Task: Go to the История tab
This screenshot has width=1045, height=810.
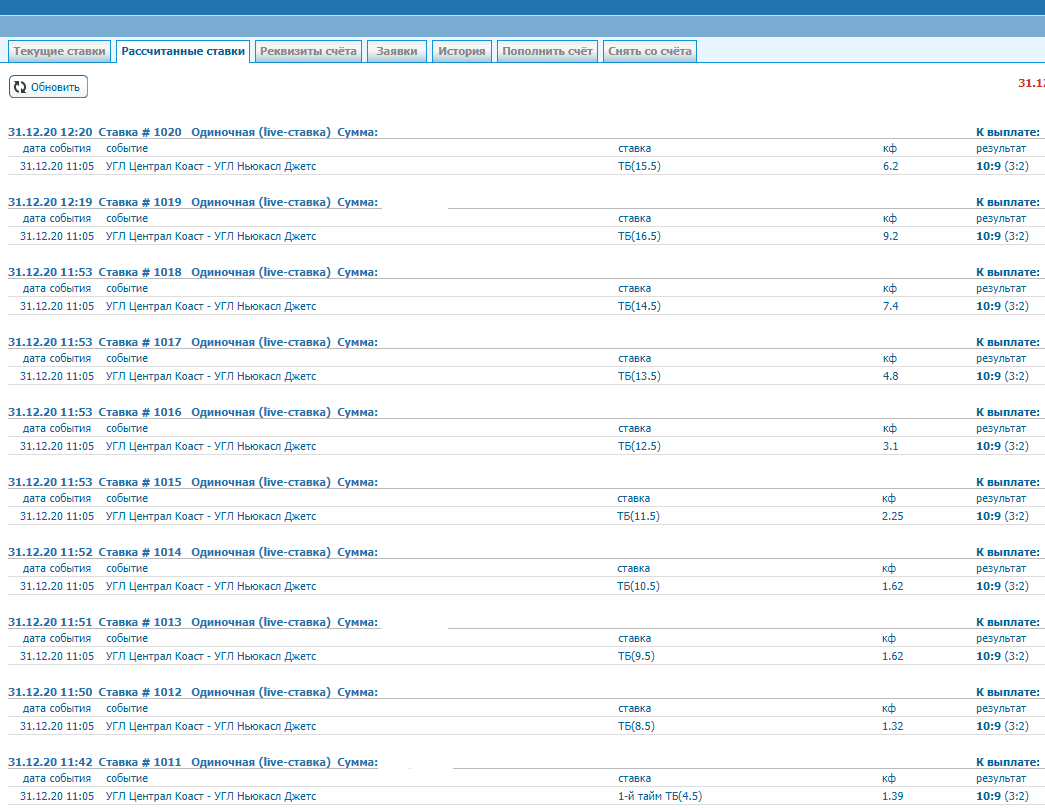Action: [x=461, y=51]
